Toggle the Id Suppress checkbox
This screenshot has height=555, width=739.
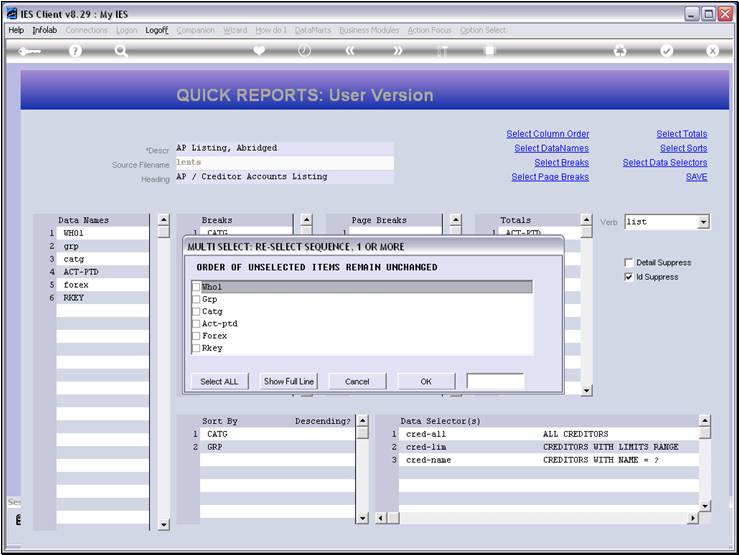pos(628,277)
